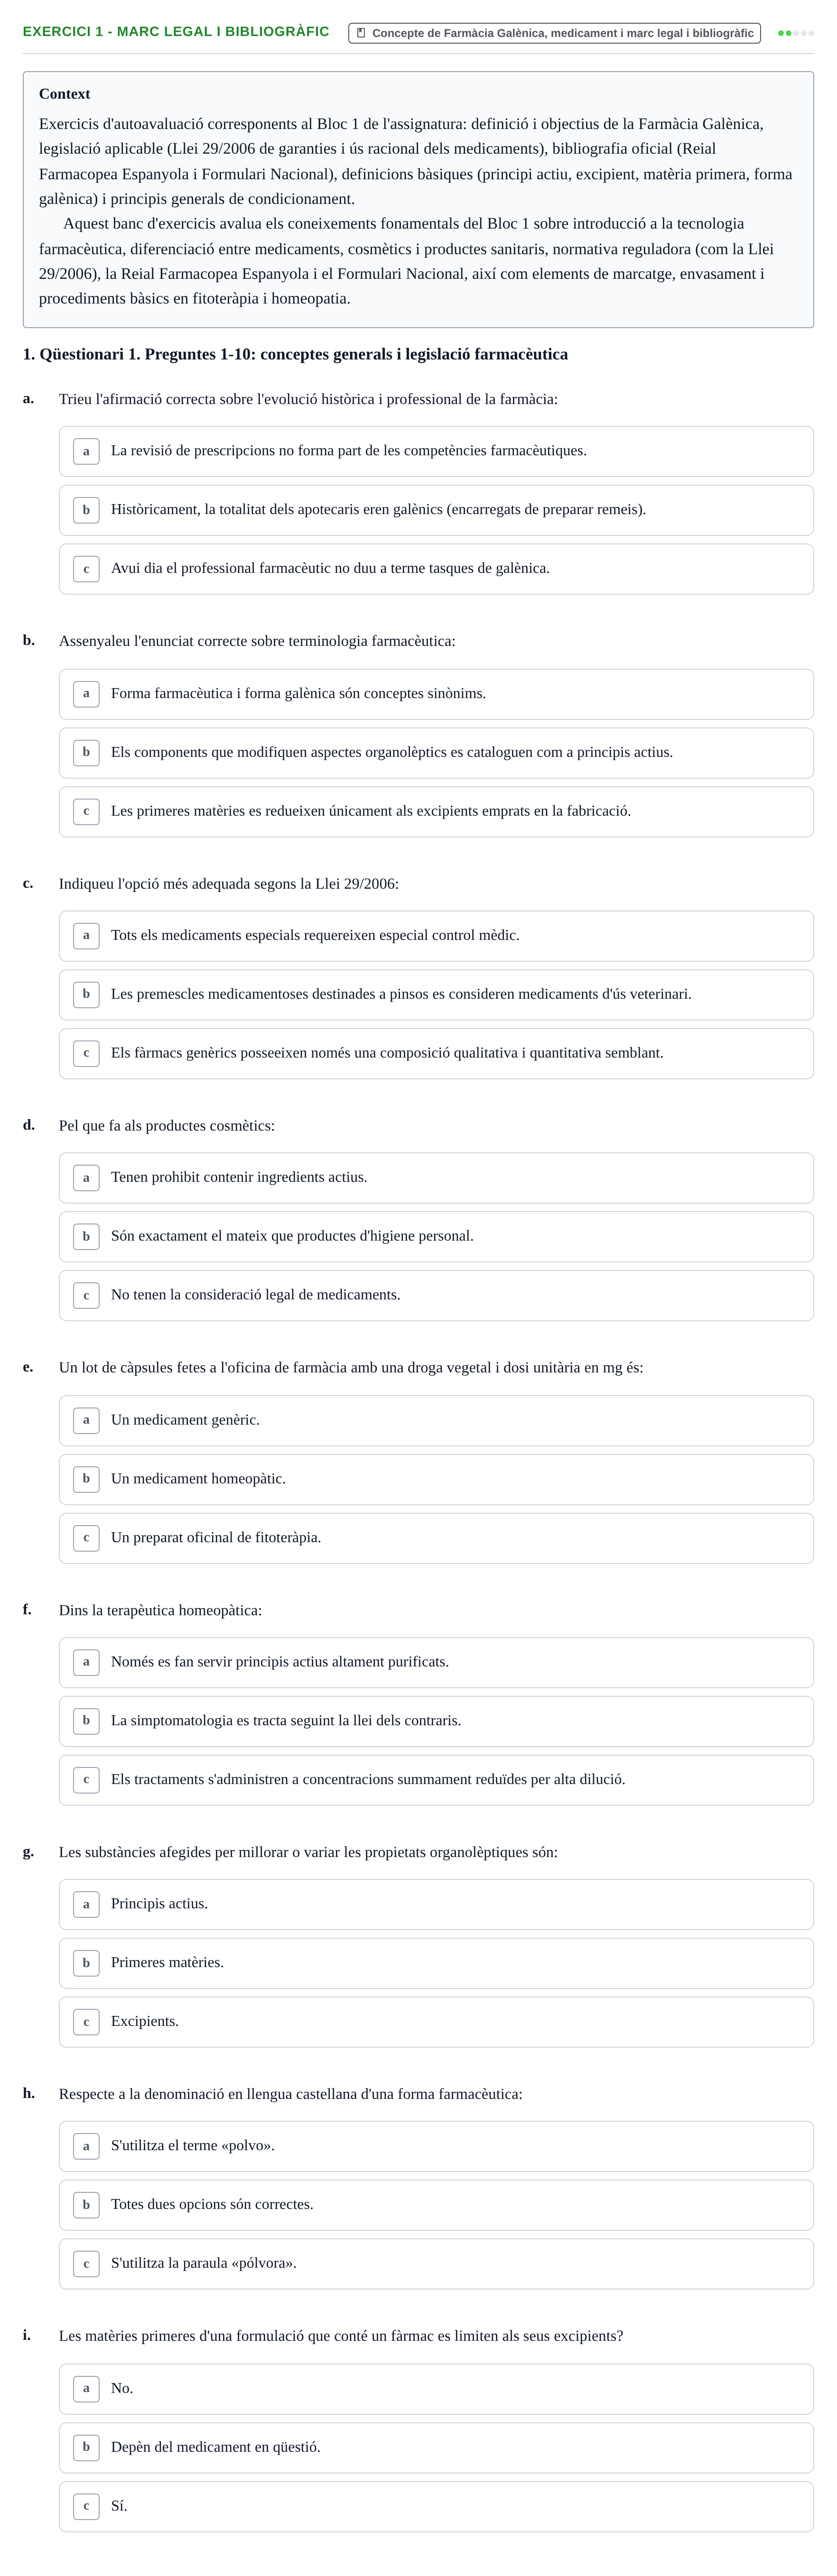Pick option 'Totes dues opcions són correctes.'
This screenshot has height=2576, width=837.
tap(436, 2205)
